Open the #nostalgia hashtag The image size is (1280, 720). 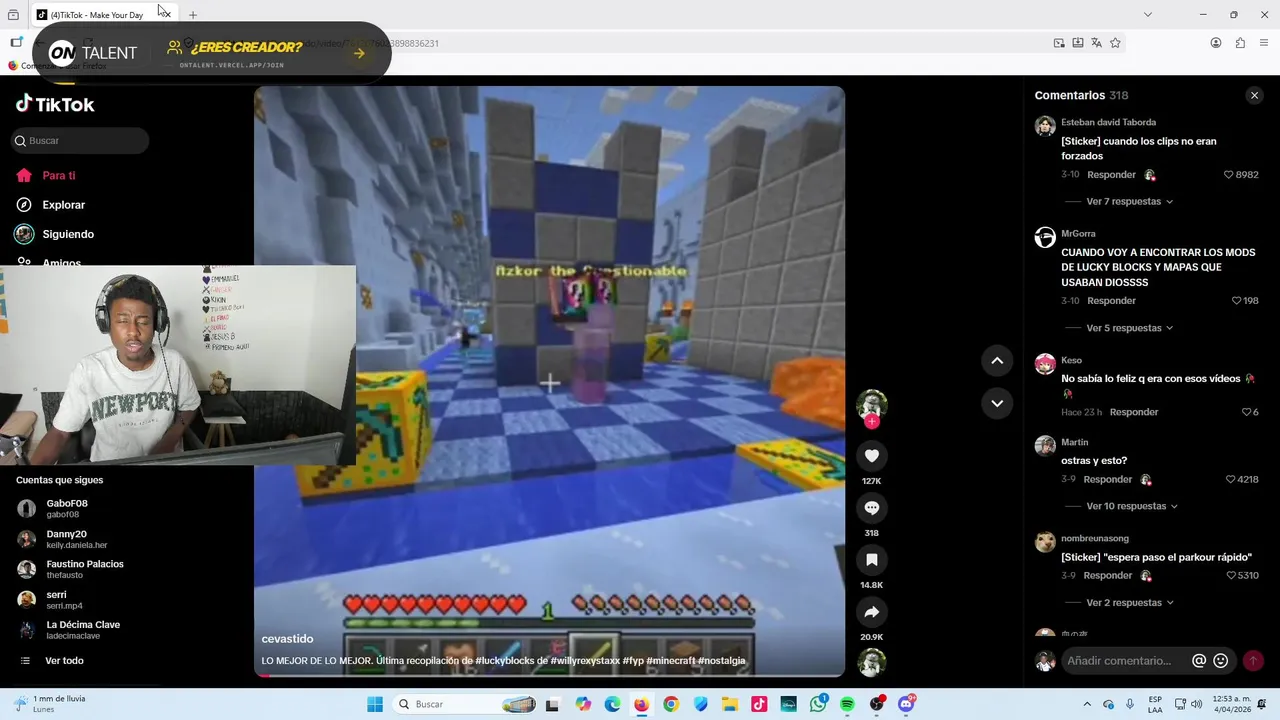point(721,661)
